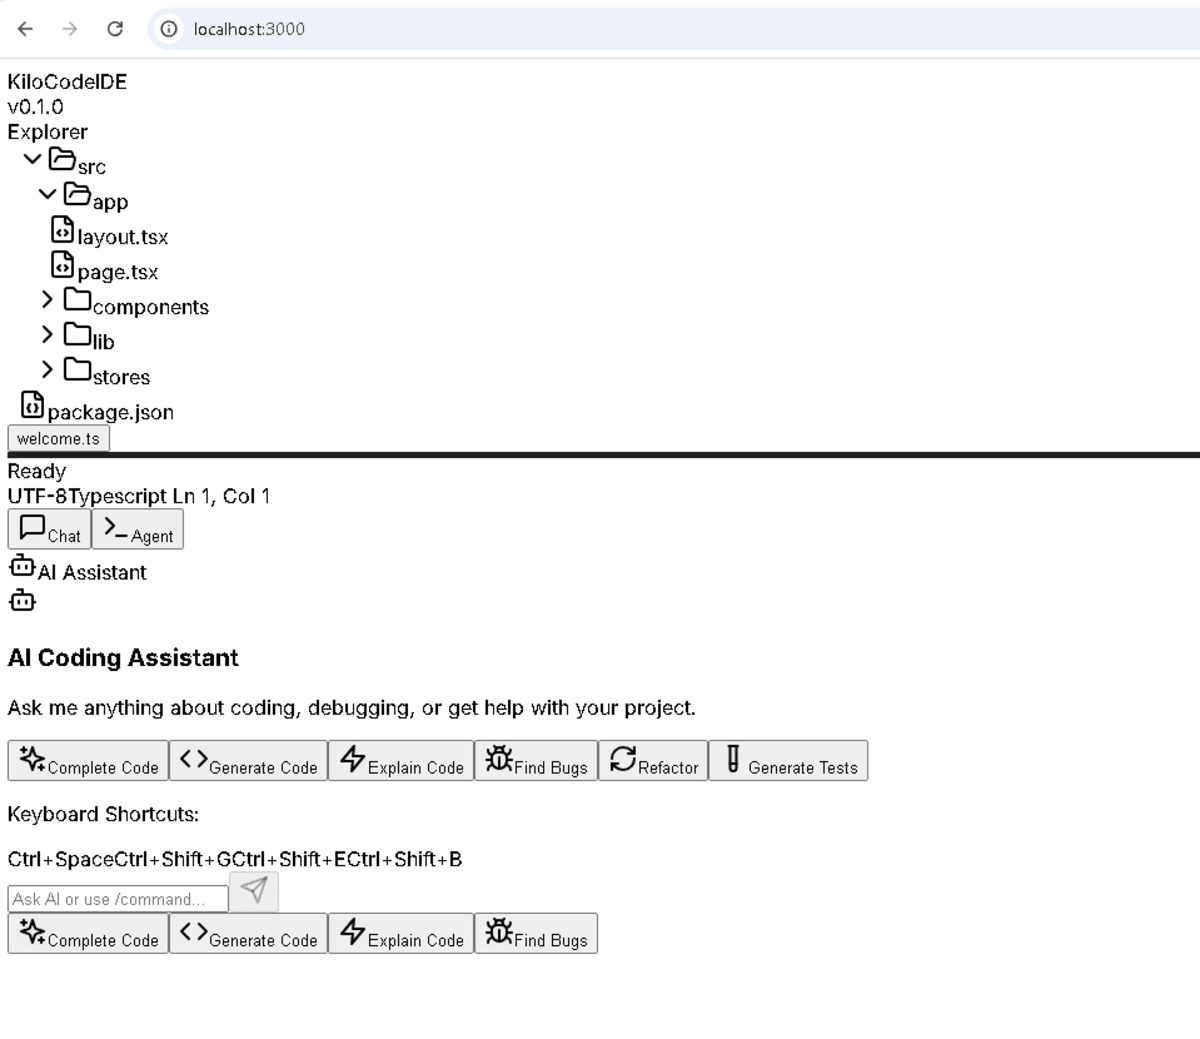Click Explain Code above Keyboard Shortcuts

tap(401, 760)
